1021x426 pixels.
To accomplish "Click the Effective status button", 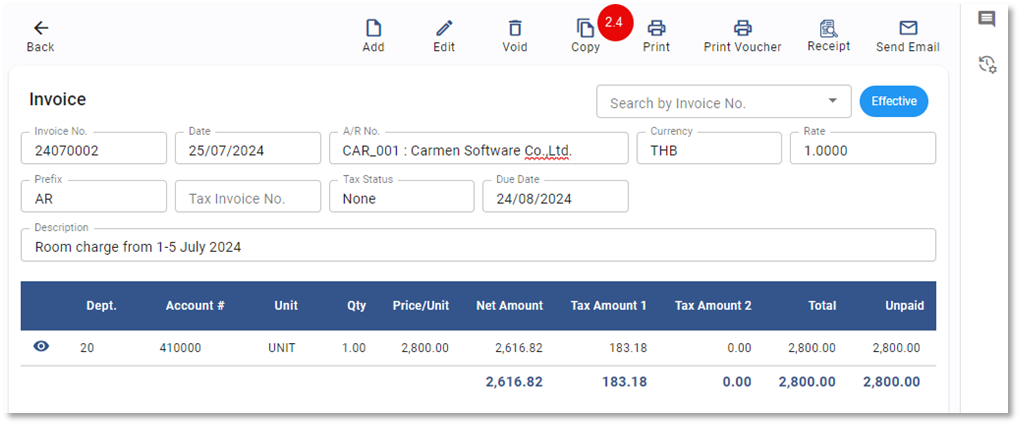I will [893, 101].
